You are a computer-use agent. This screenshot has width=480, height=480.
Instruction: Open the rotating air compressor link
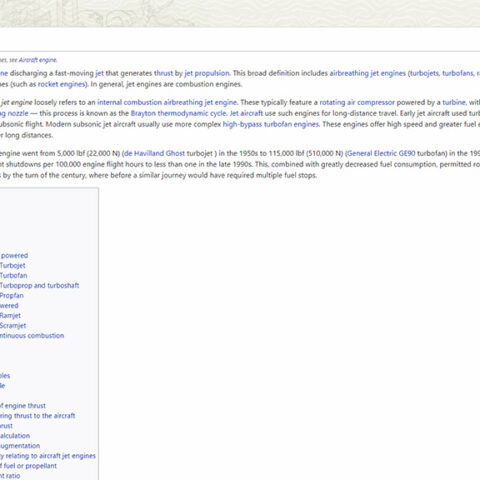coord(357,102)
